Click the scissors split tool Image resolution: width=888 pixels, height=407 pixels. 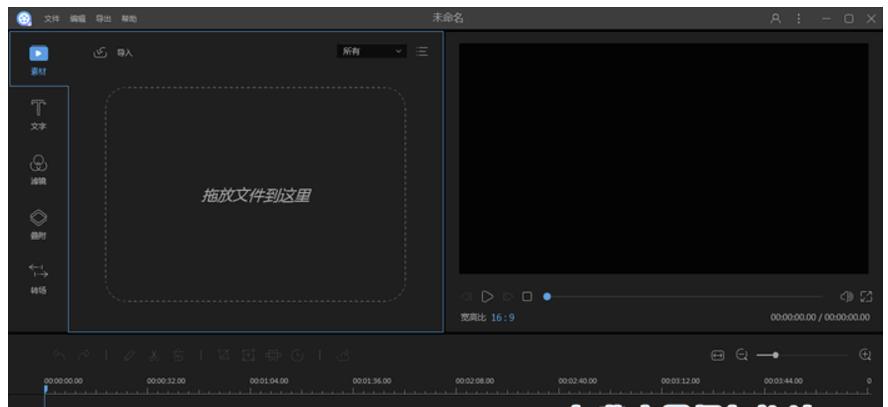[x=153, y=355]
